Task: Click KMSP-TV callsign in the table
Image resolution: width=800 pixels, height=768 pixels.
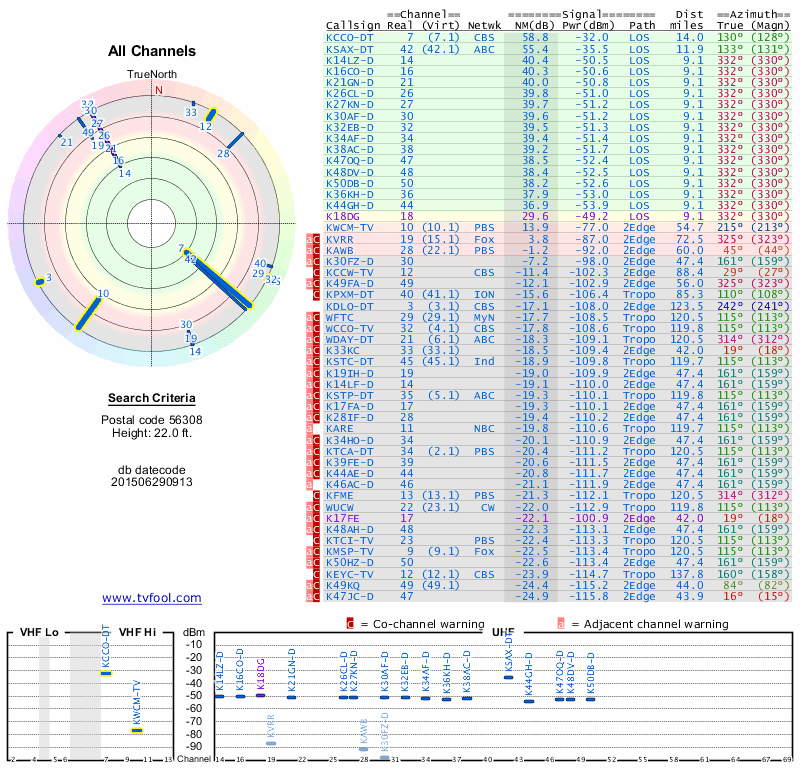Action: 350,552
